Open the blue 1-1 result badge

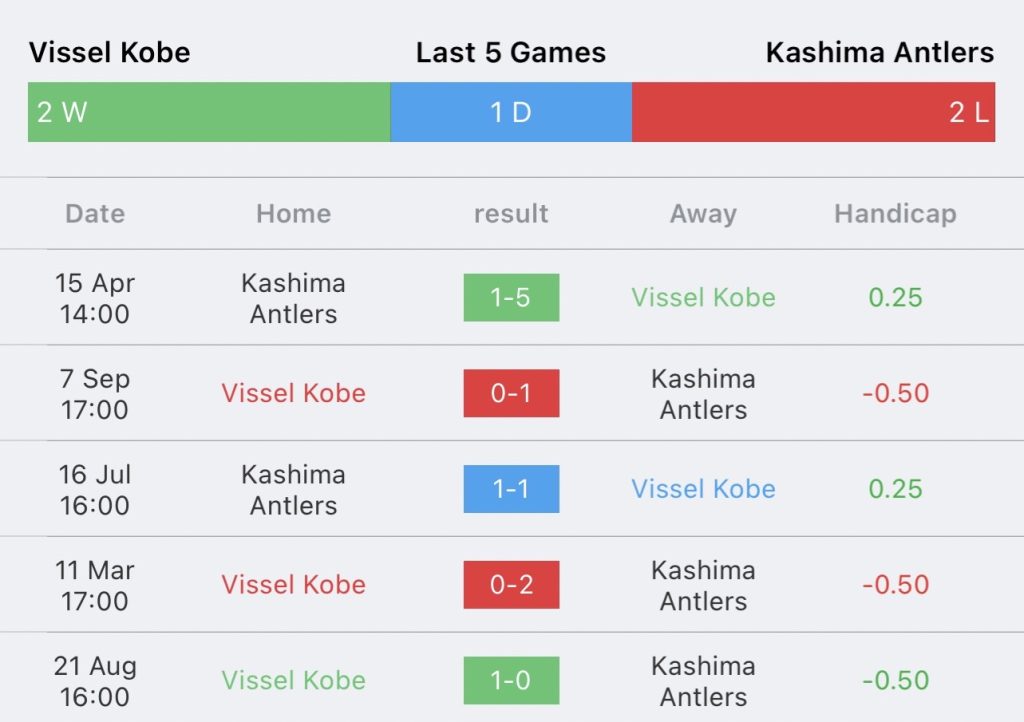pos(511,489)
